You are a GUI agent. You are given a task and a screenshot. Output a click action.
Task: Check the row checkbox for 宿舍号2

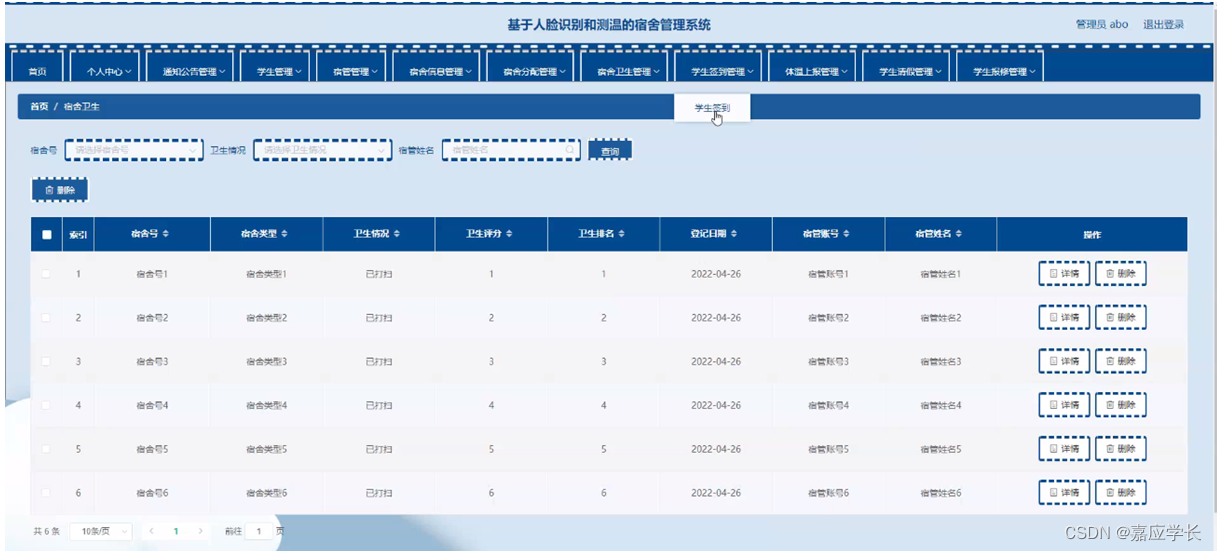pyautogui.click(x=46, y=318)
